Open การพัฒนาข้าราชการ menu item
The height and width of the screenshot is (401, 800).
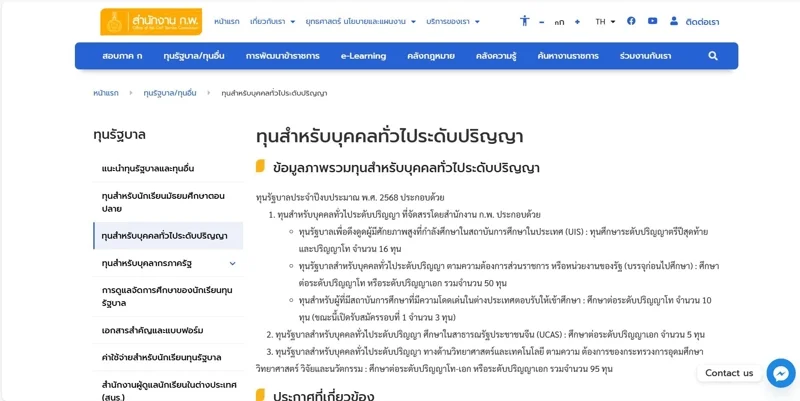click(x=283, y=56)
